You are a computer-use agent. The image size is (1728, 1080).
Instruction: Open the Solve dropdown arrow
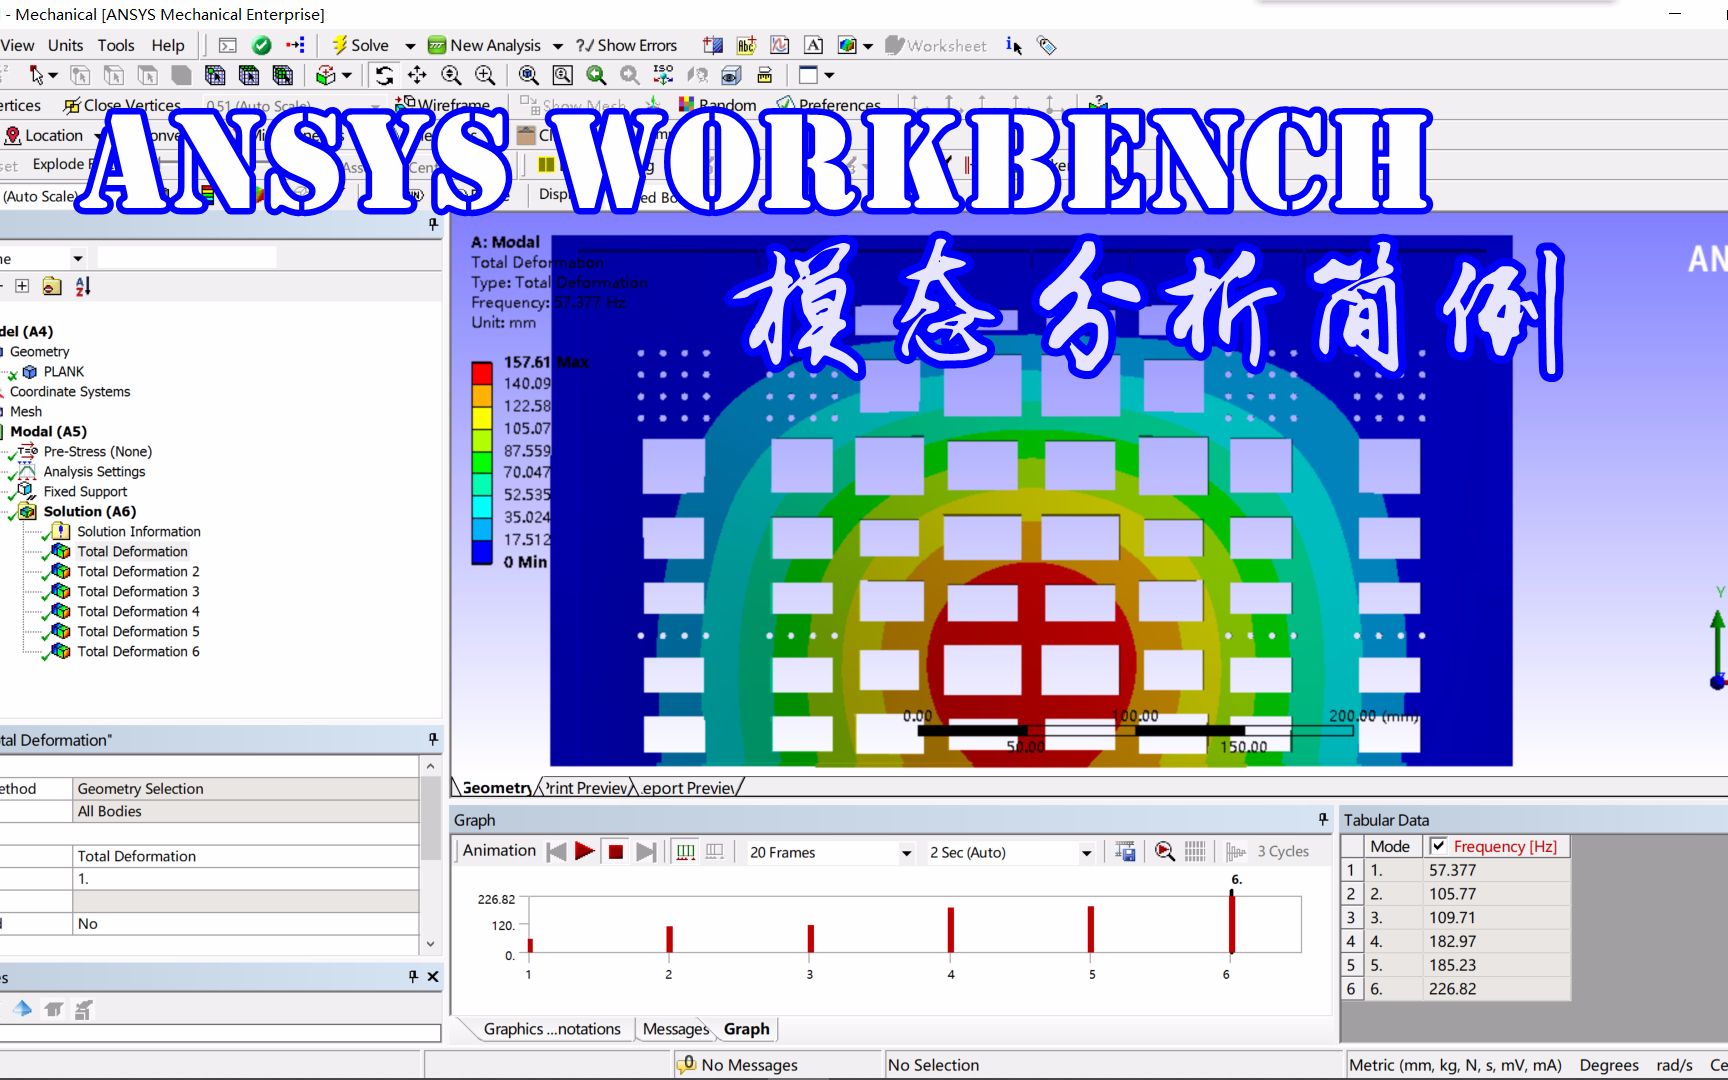coord(409,46)
